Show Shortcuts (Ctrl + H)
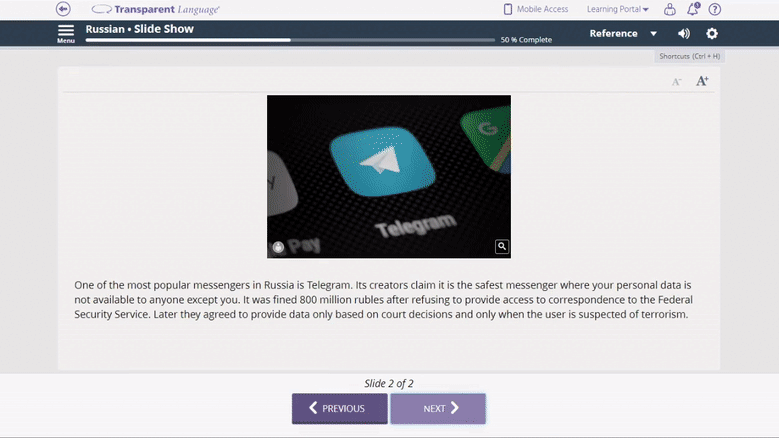 (x=690, y=56)
